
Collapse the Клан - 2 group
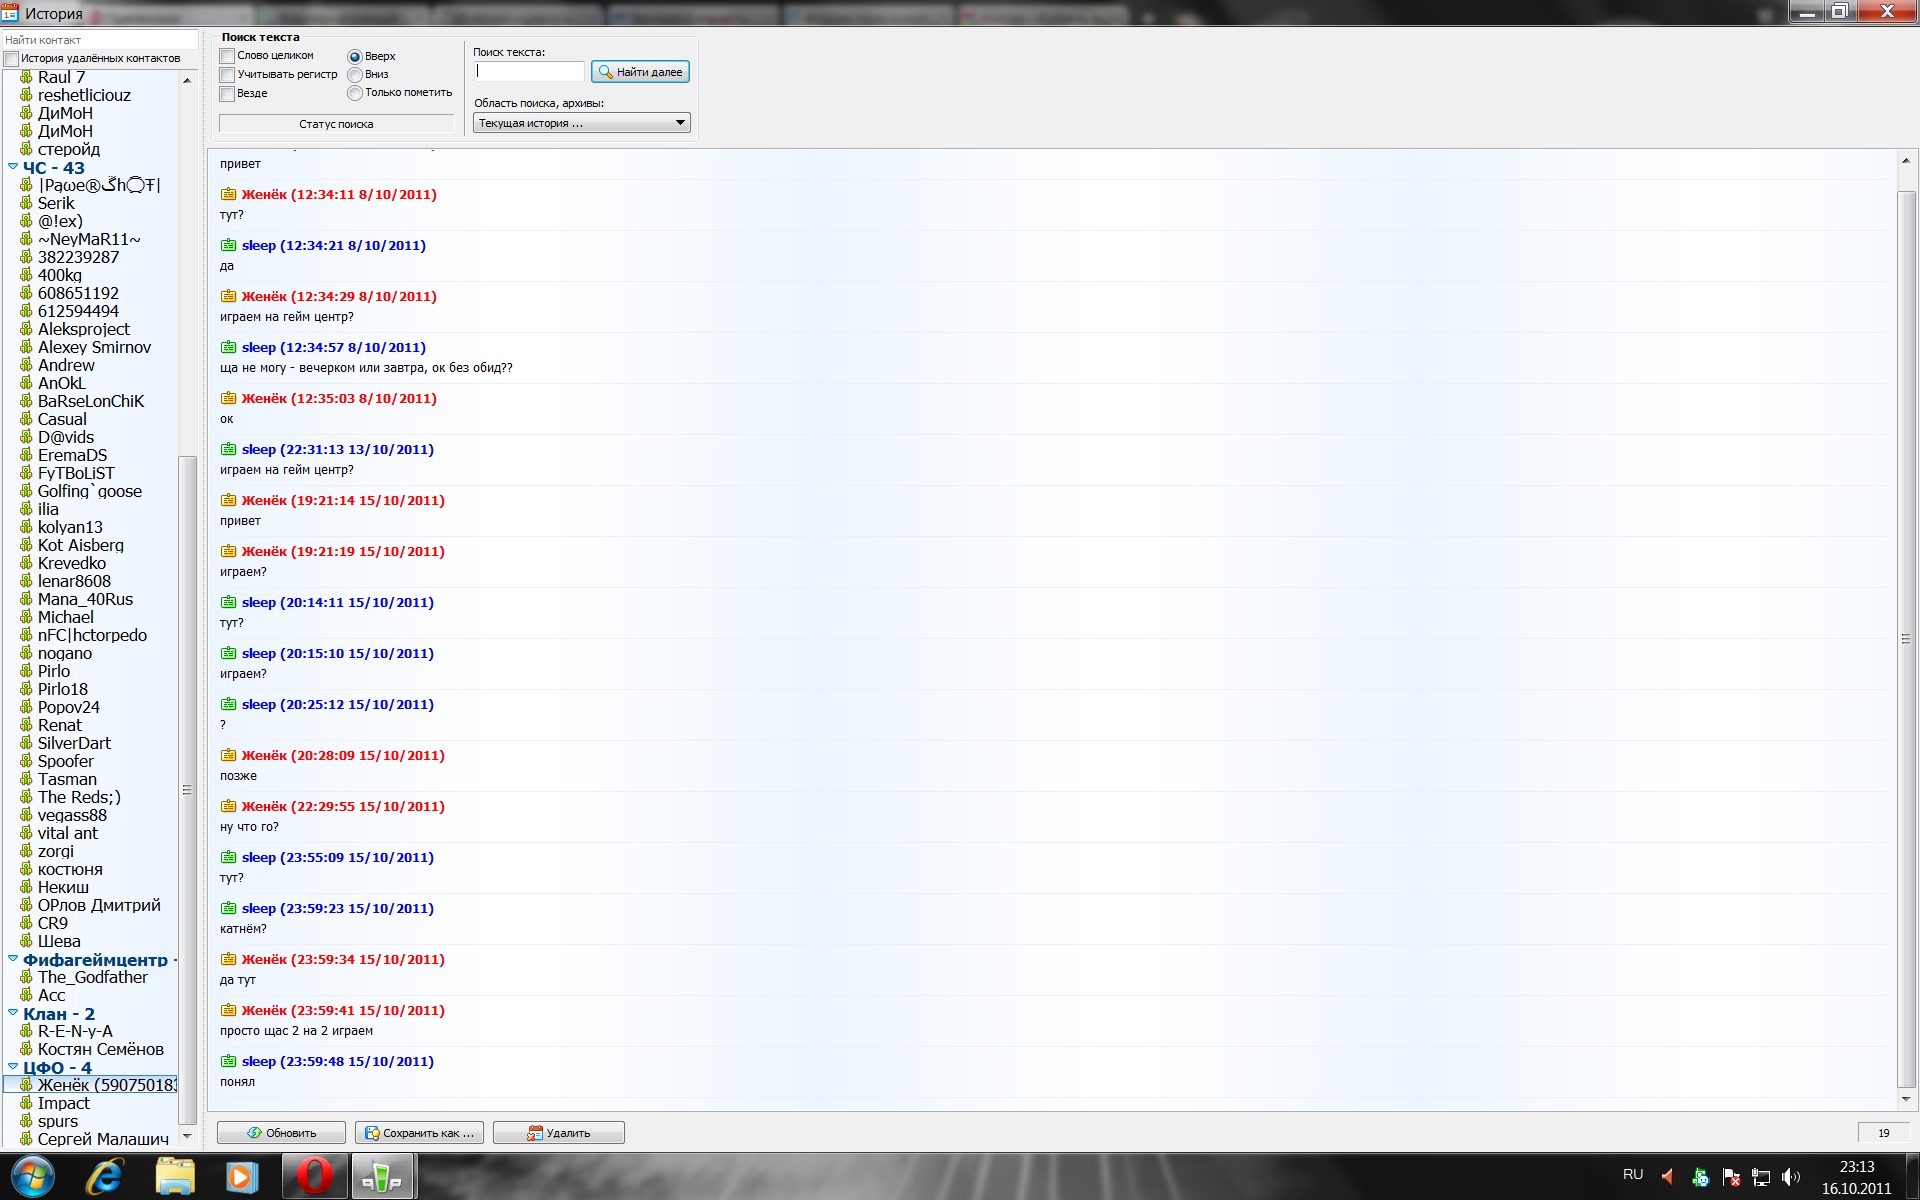(x=13, y=1013)
